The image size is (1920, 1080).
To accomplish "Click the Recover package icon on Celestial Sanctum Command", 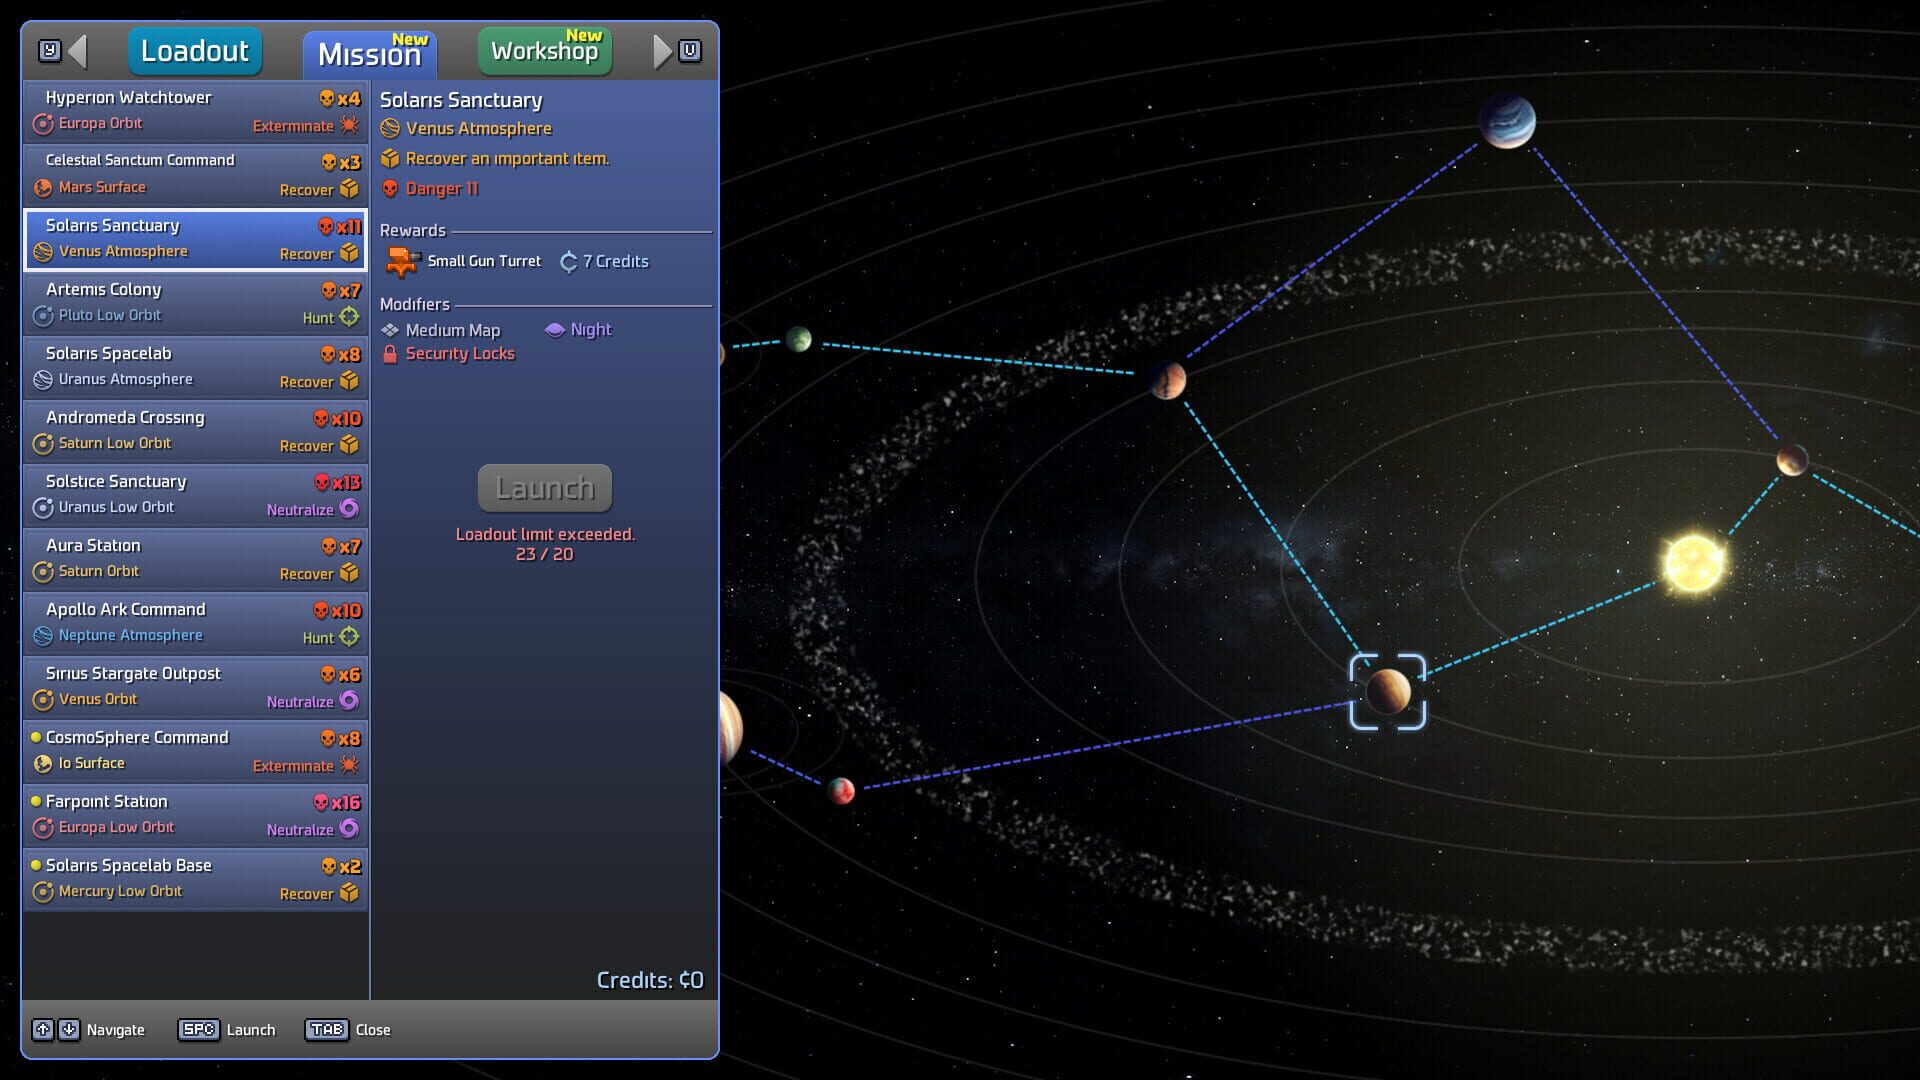I will [x=349, y=189].
